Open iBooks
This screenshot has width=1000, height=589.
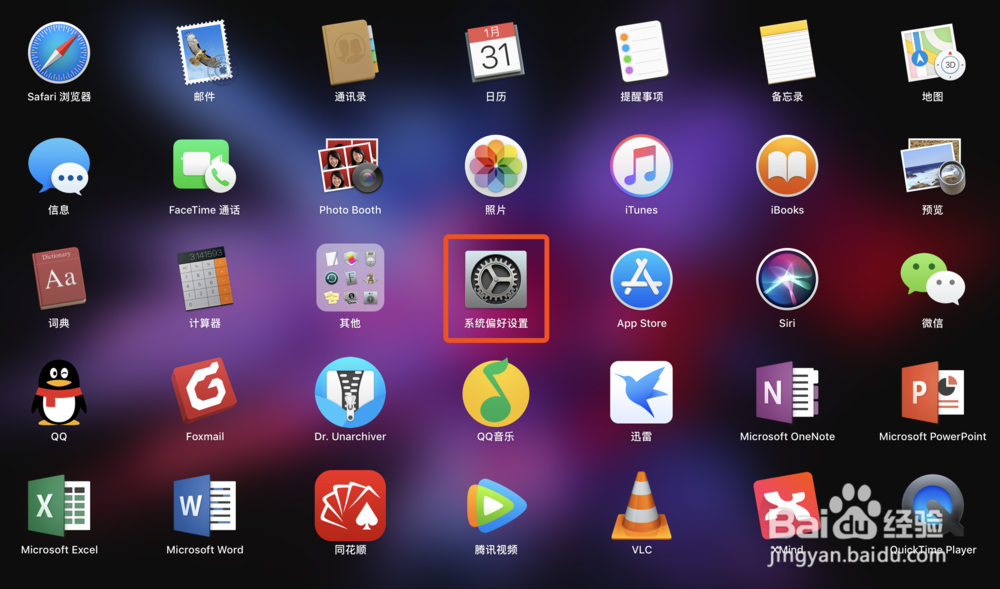point(787,166)
